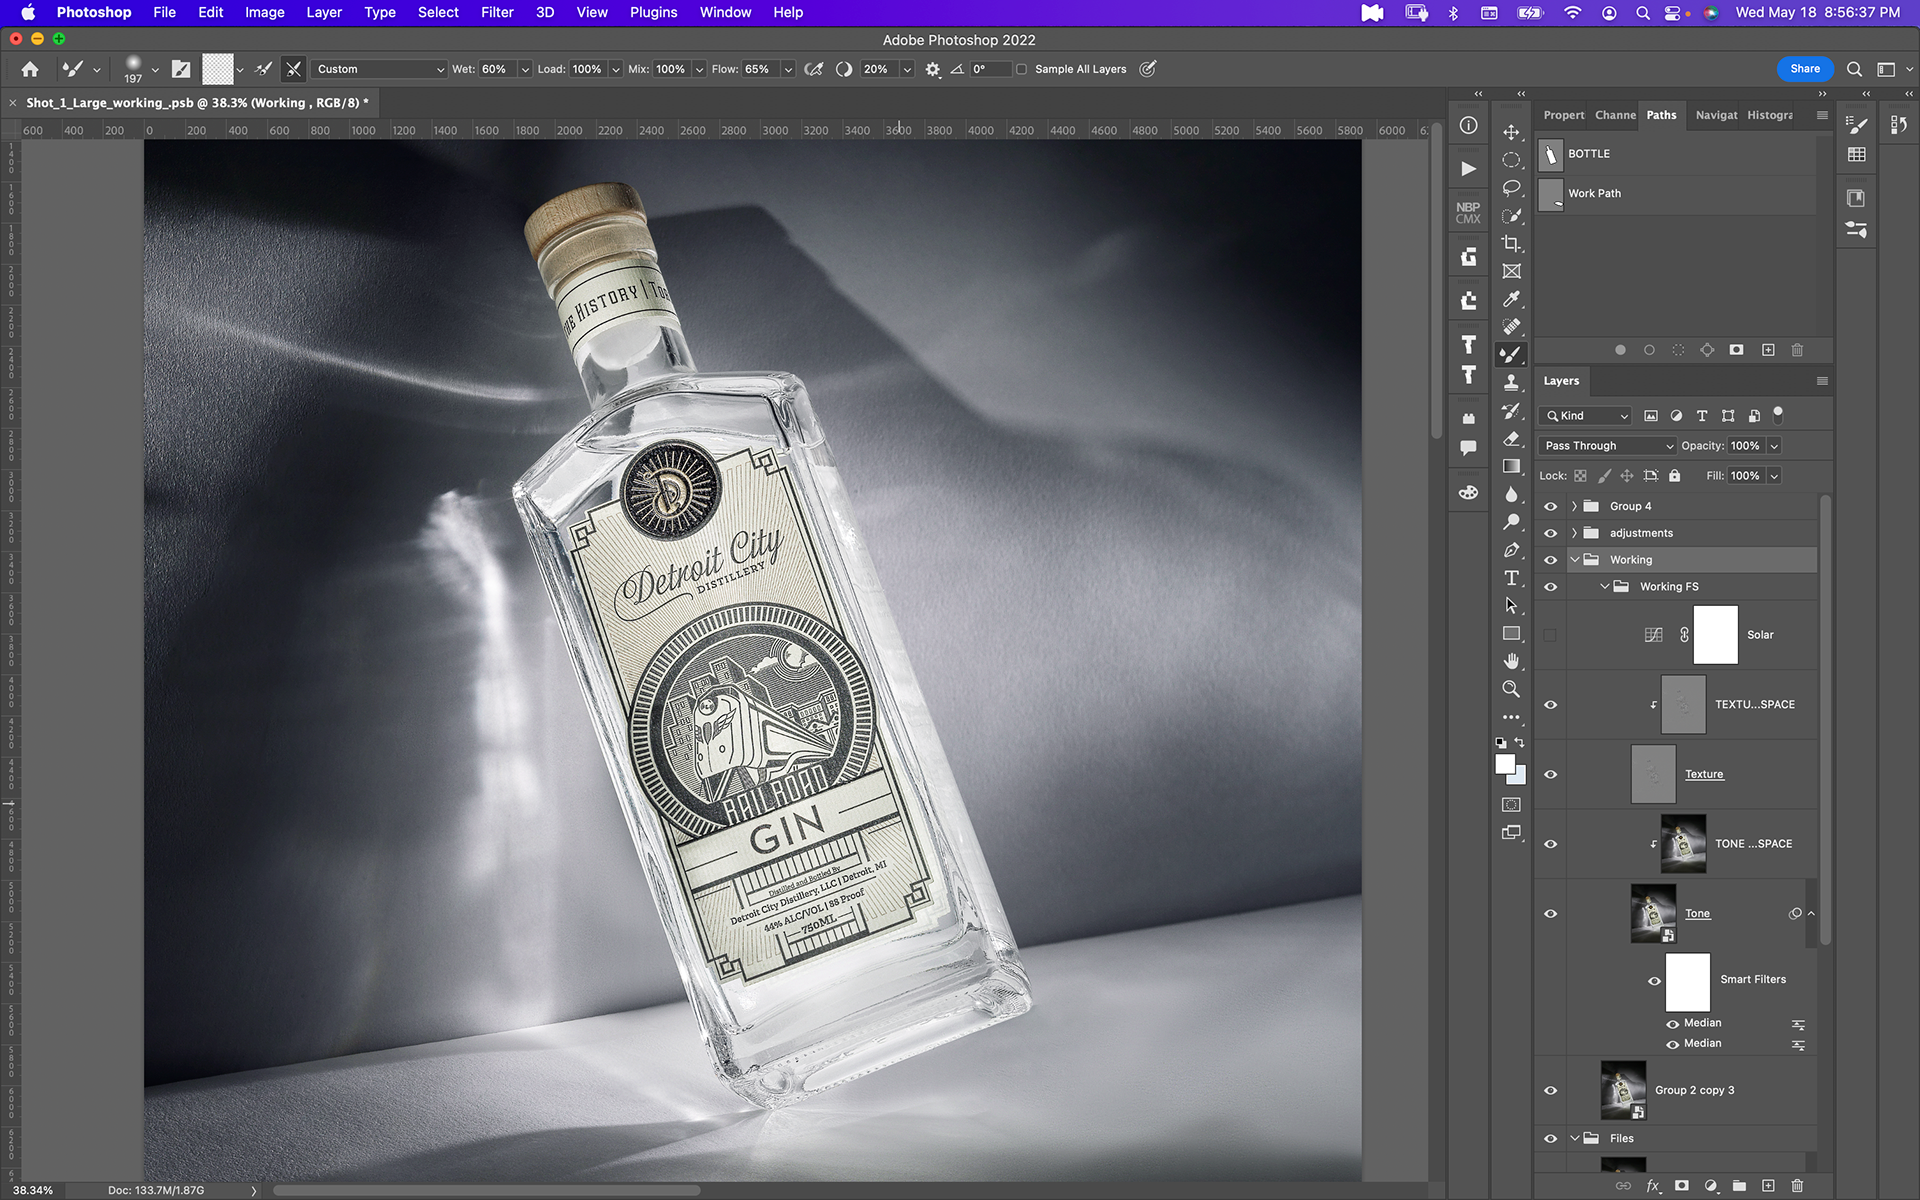Open the Plugins menu
The image size is (1920, 1200).
(x=653, y=12)
